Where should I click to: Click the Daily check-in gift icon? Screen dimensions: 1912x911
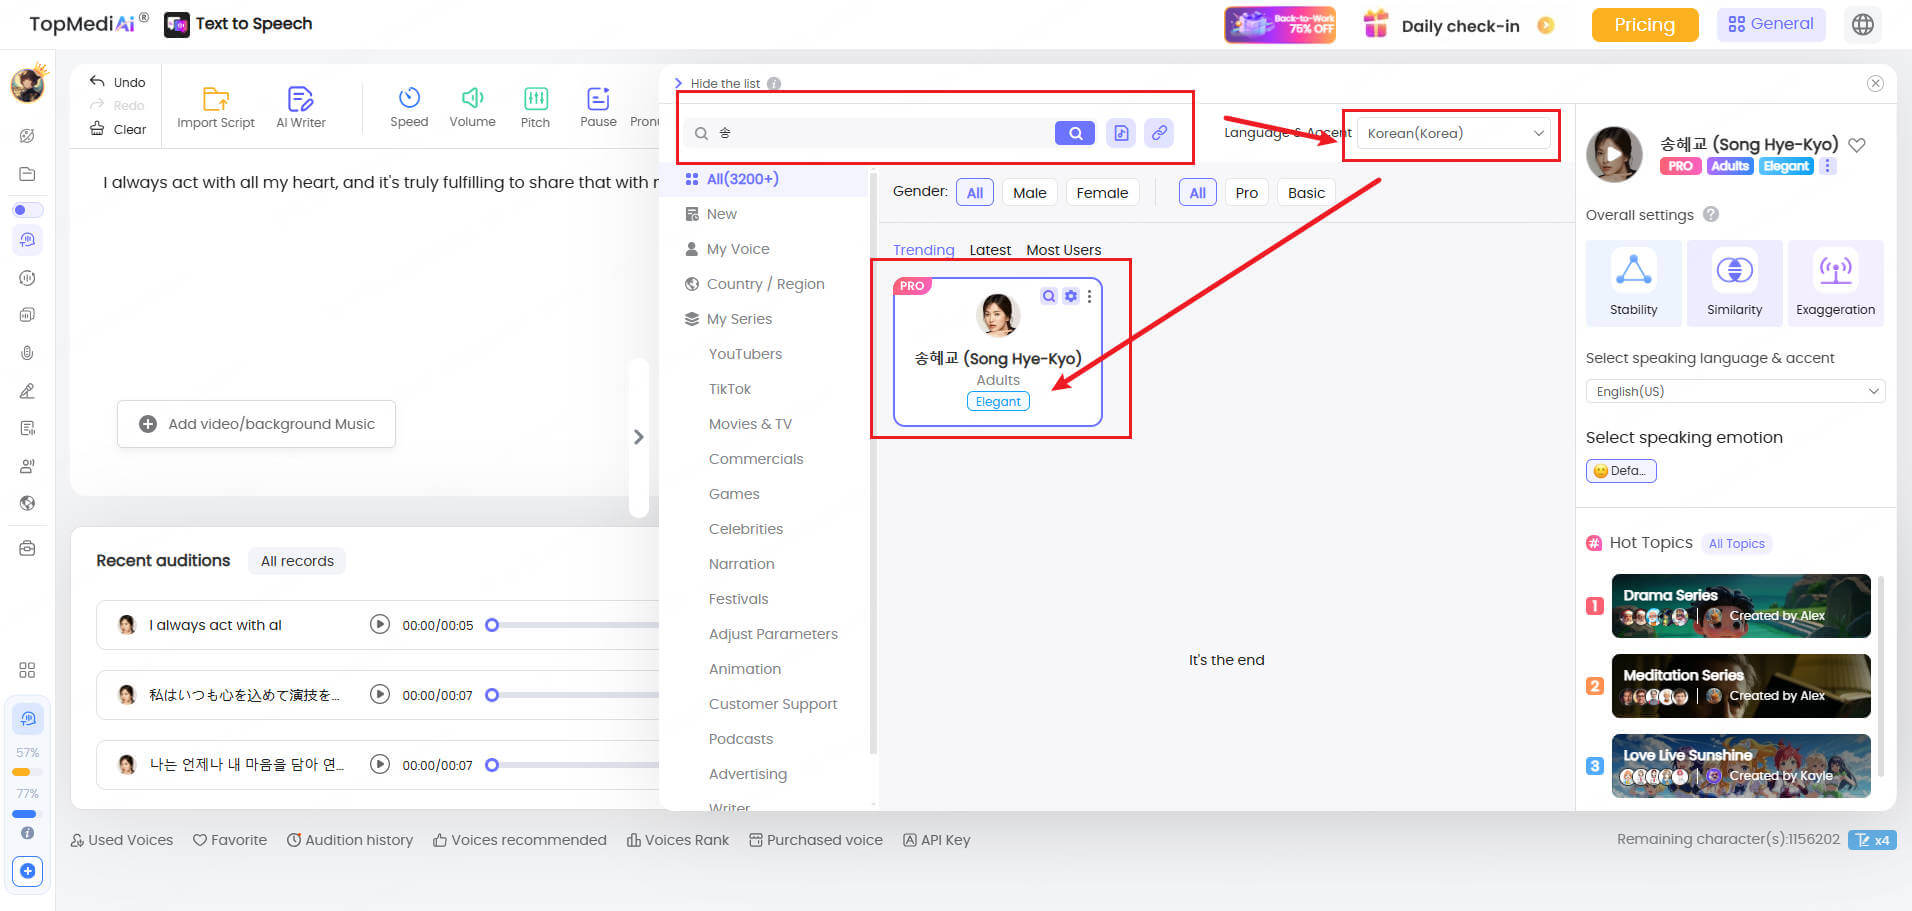coord(1376,24)
